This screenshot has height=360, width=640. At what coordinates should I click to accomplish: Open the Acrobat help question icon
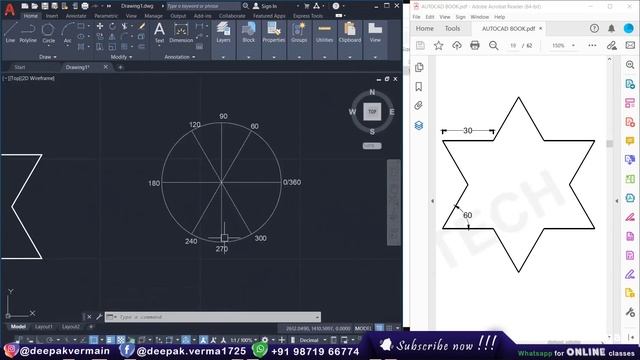click(x=594, y=28)
